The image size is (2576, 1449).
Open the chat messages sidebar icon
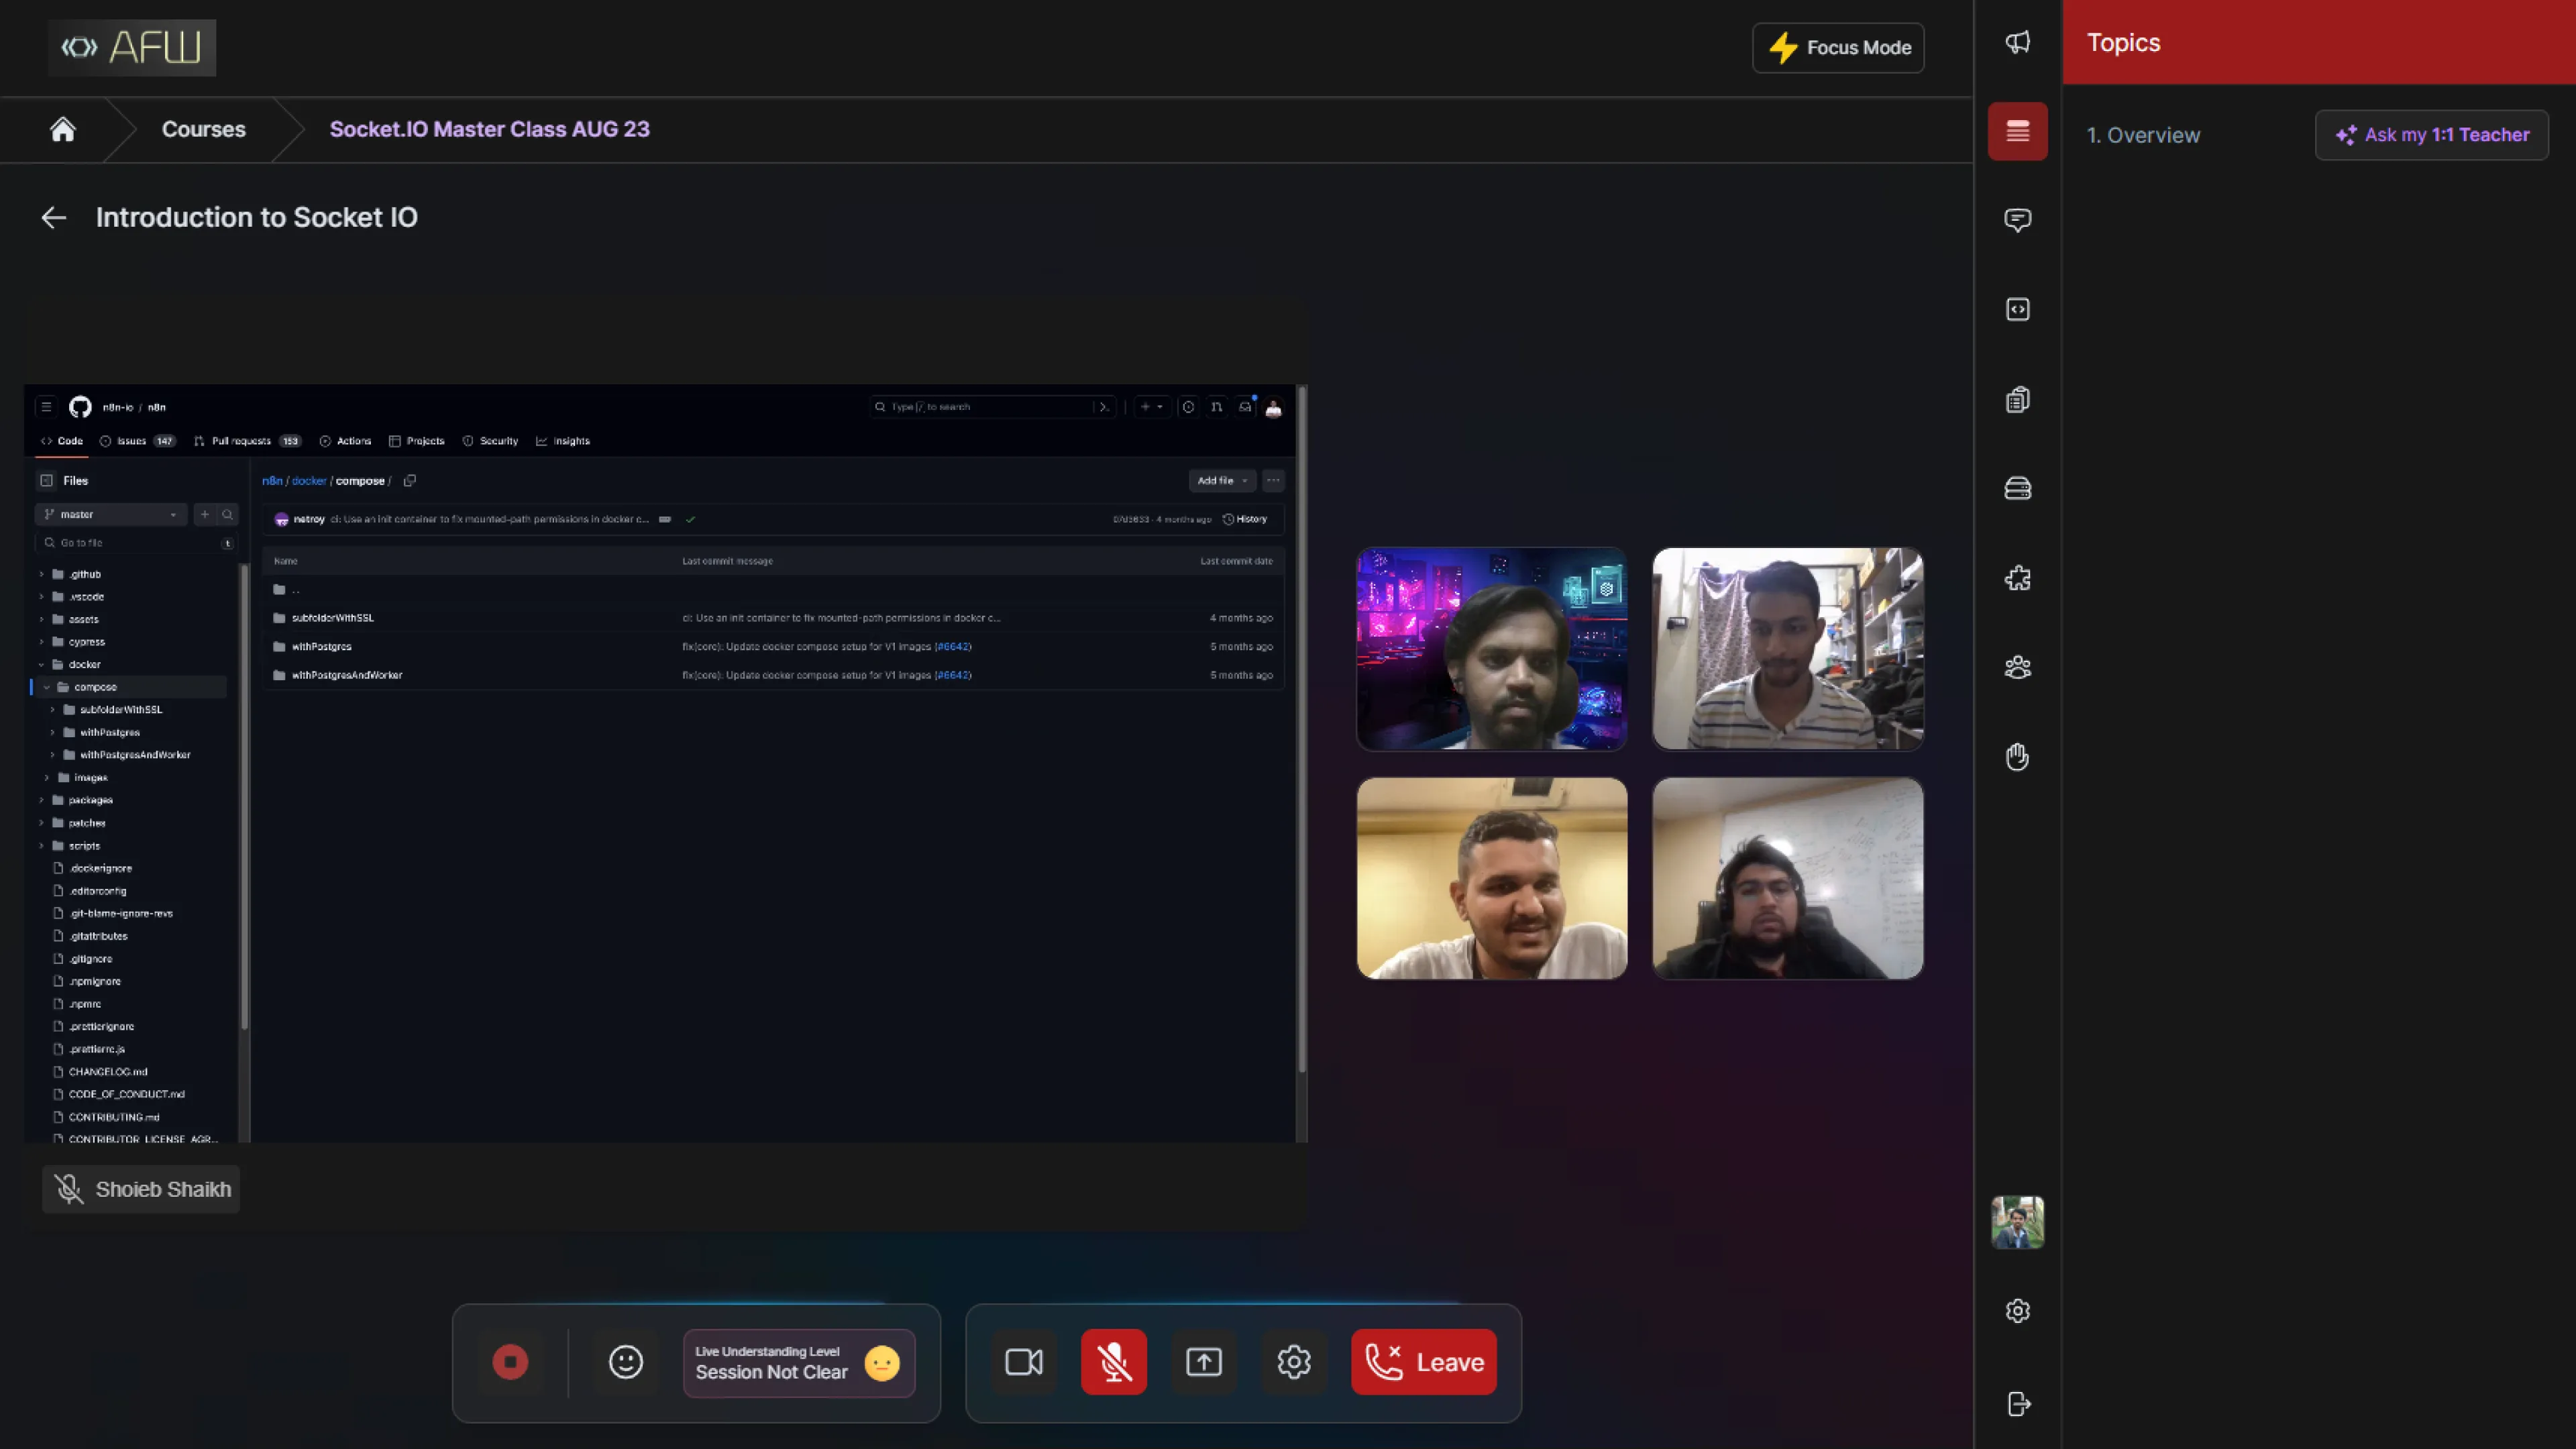[2017, 220]
